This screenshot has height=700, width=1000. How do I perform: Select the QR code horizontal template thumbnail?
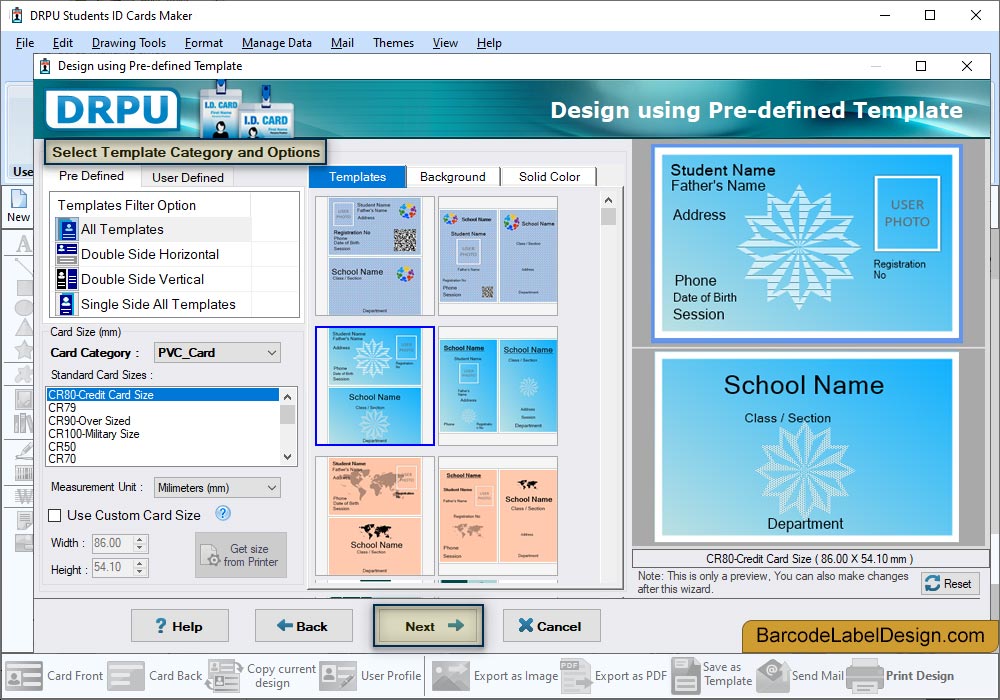(x=374, y=256)
